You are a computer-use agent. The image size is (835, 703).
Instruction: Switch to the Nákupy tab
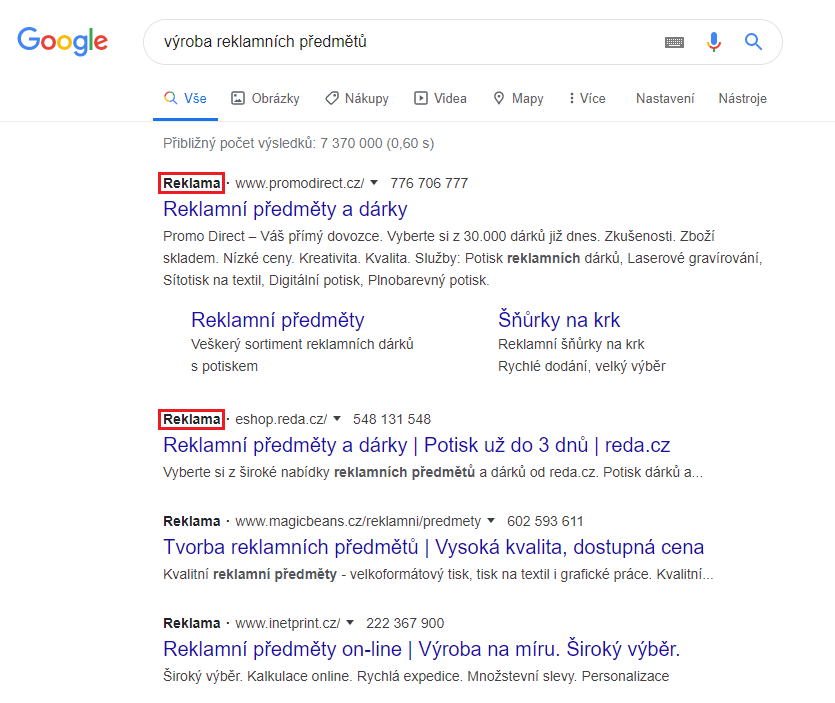click(357, 98)
